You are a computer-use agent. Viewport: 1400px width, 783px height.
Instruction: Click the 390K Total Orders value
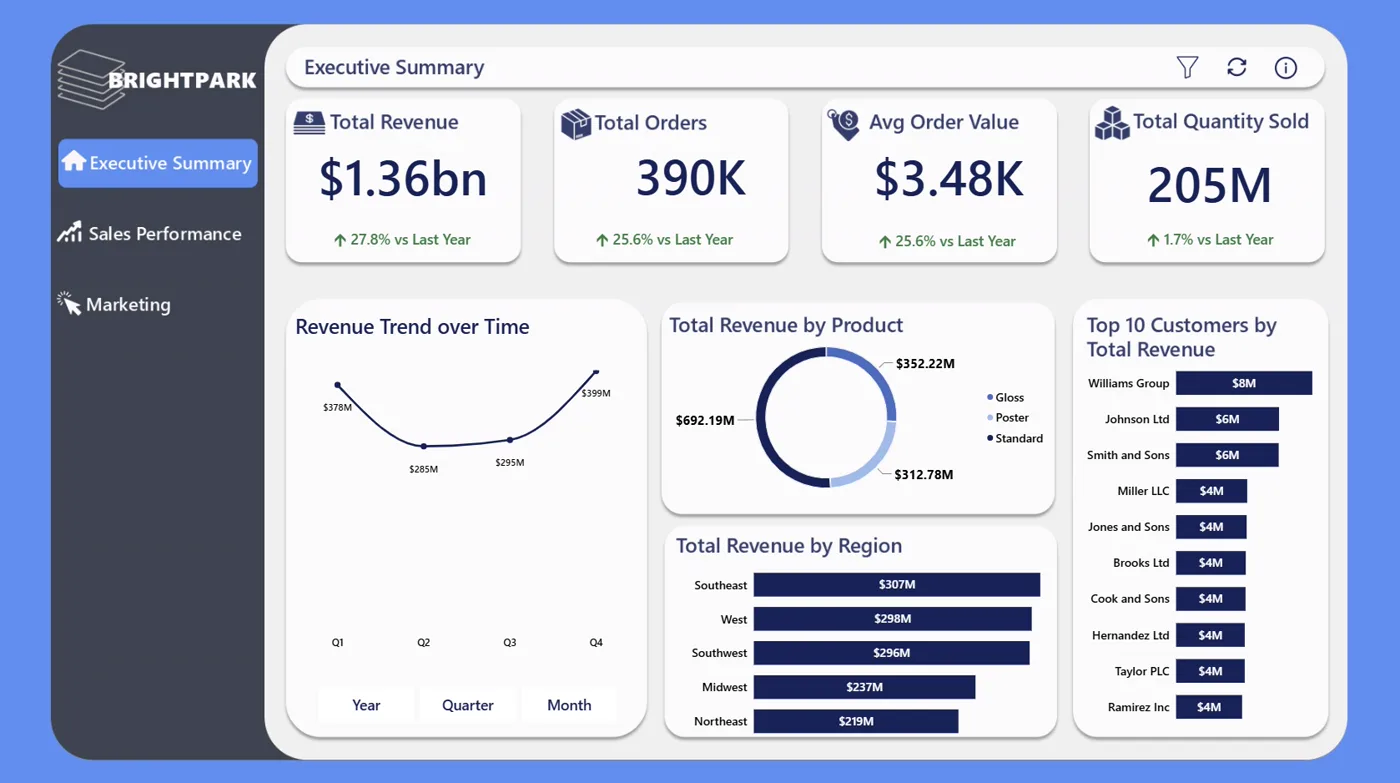691,178
